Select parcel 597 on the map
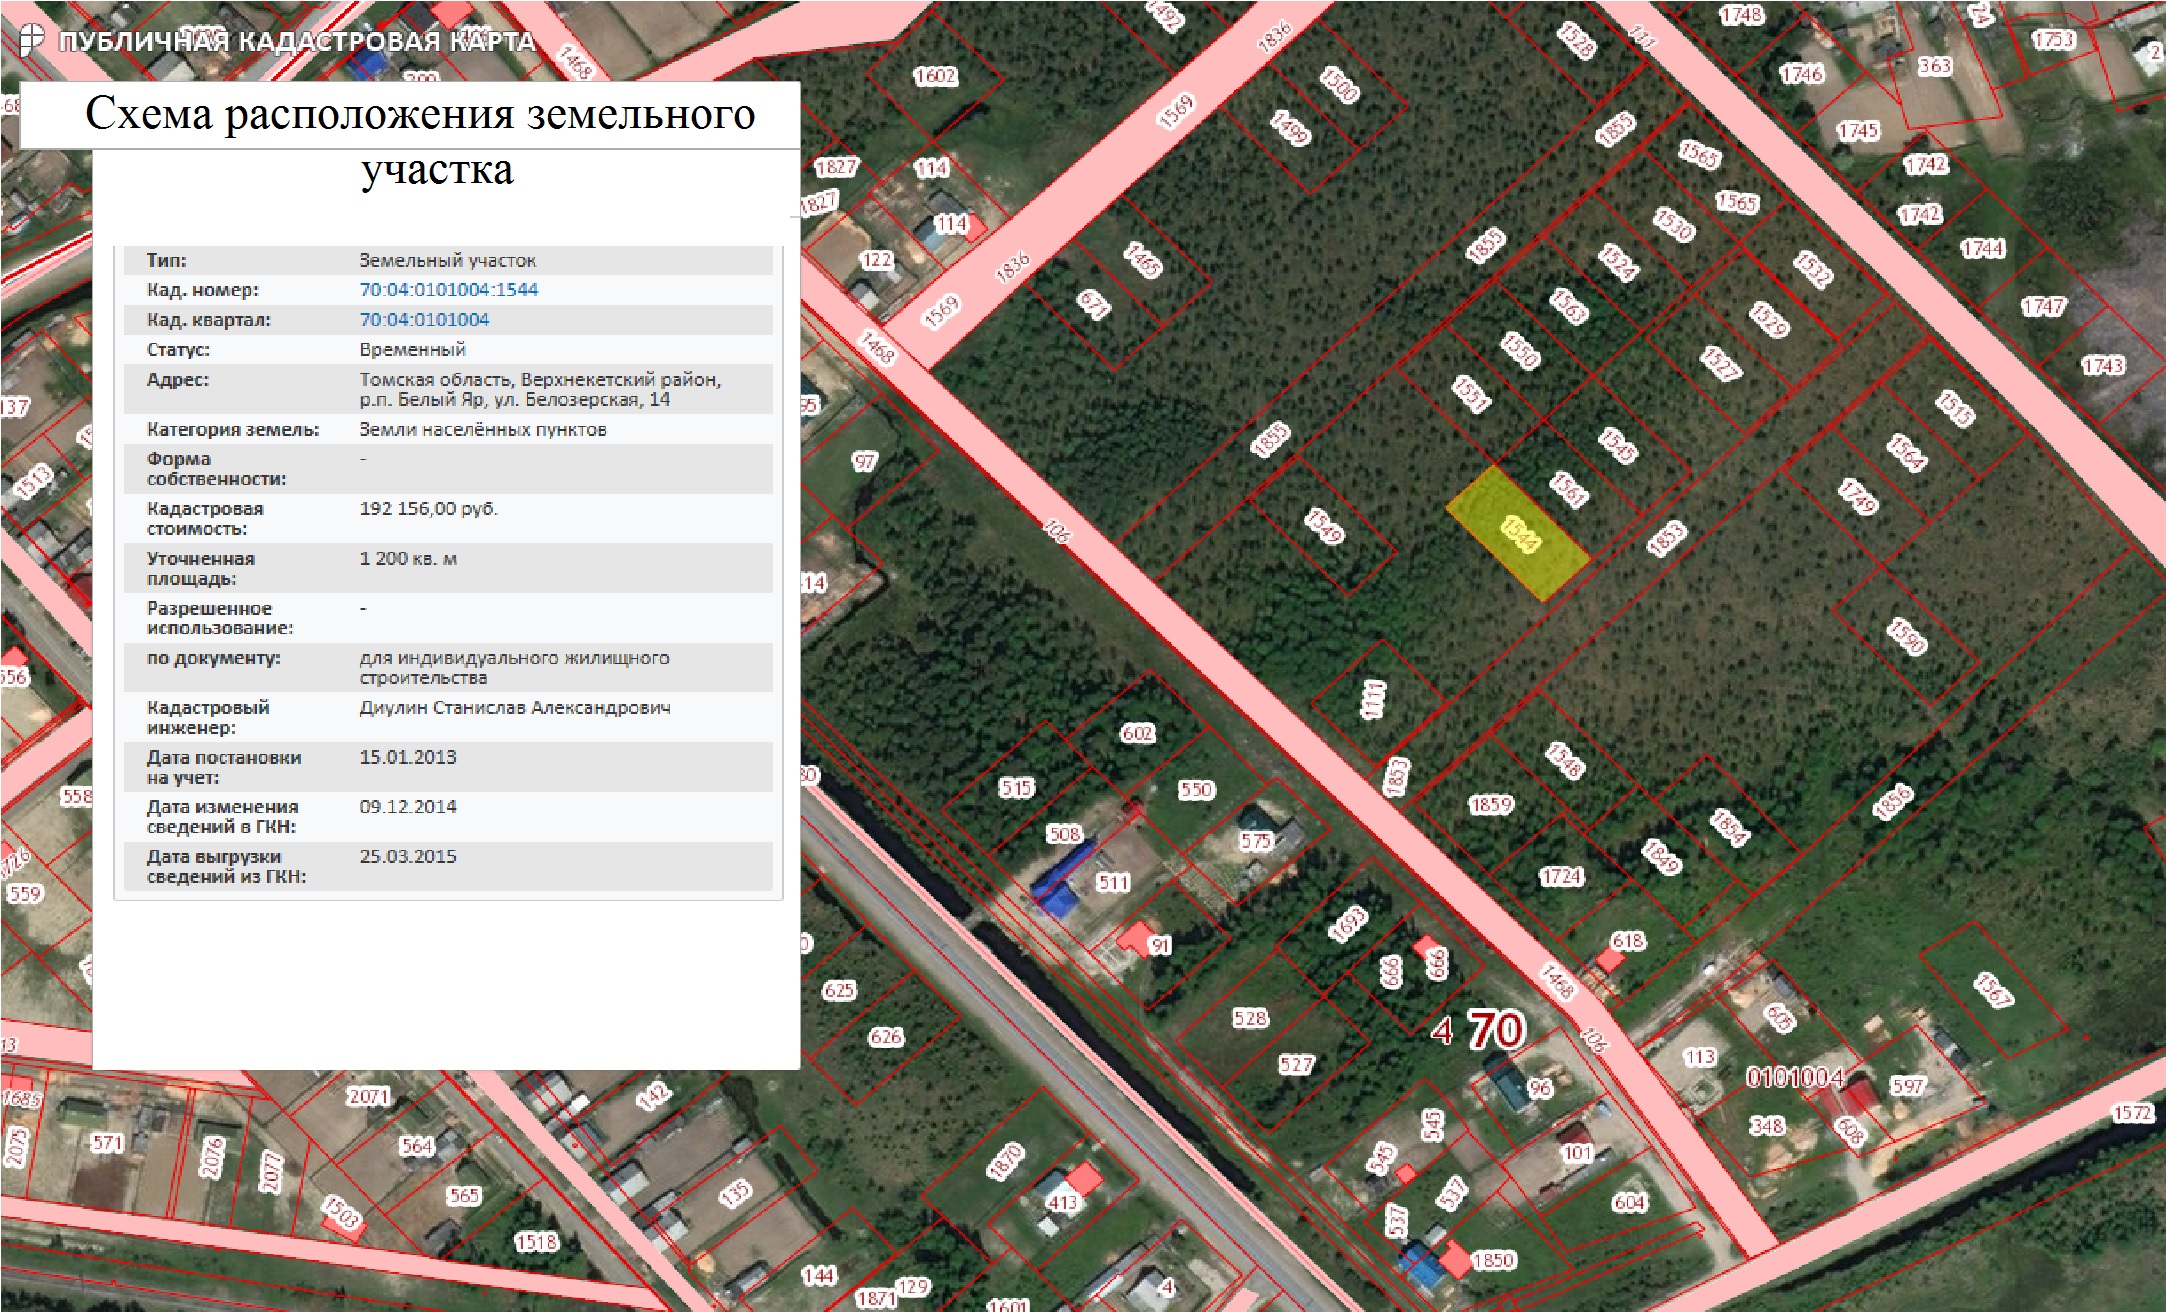This screenshot has height=1312, width=2166. point(1908,1086)
